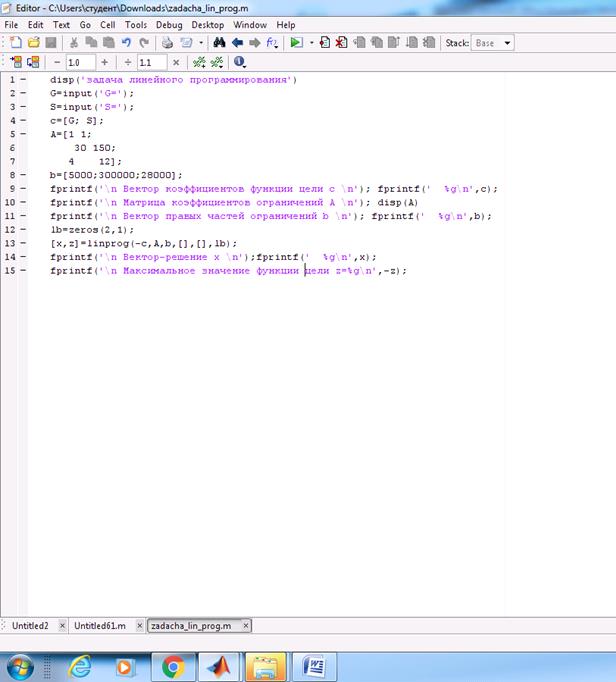Toggle breakpoint on line 1
616x682 pixels.
[x=23, y=80]
